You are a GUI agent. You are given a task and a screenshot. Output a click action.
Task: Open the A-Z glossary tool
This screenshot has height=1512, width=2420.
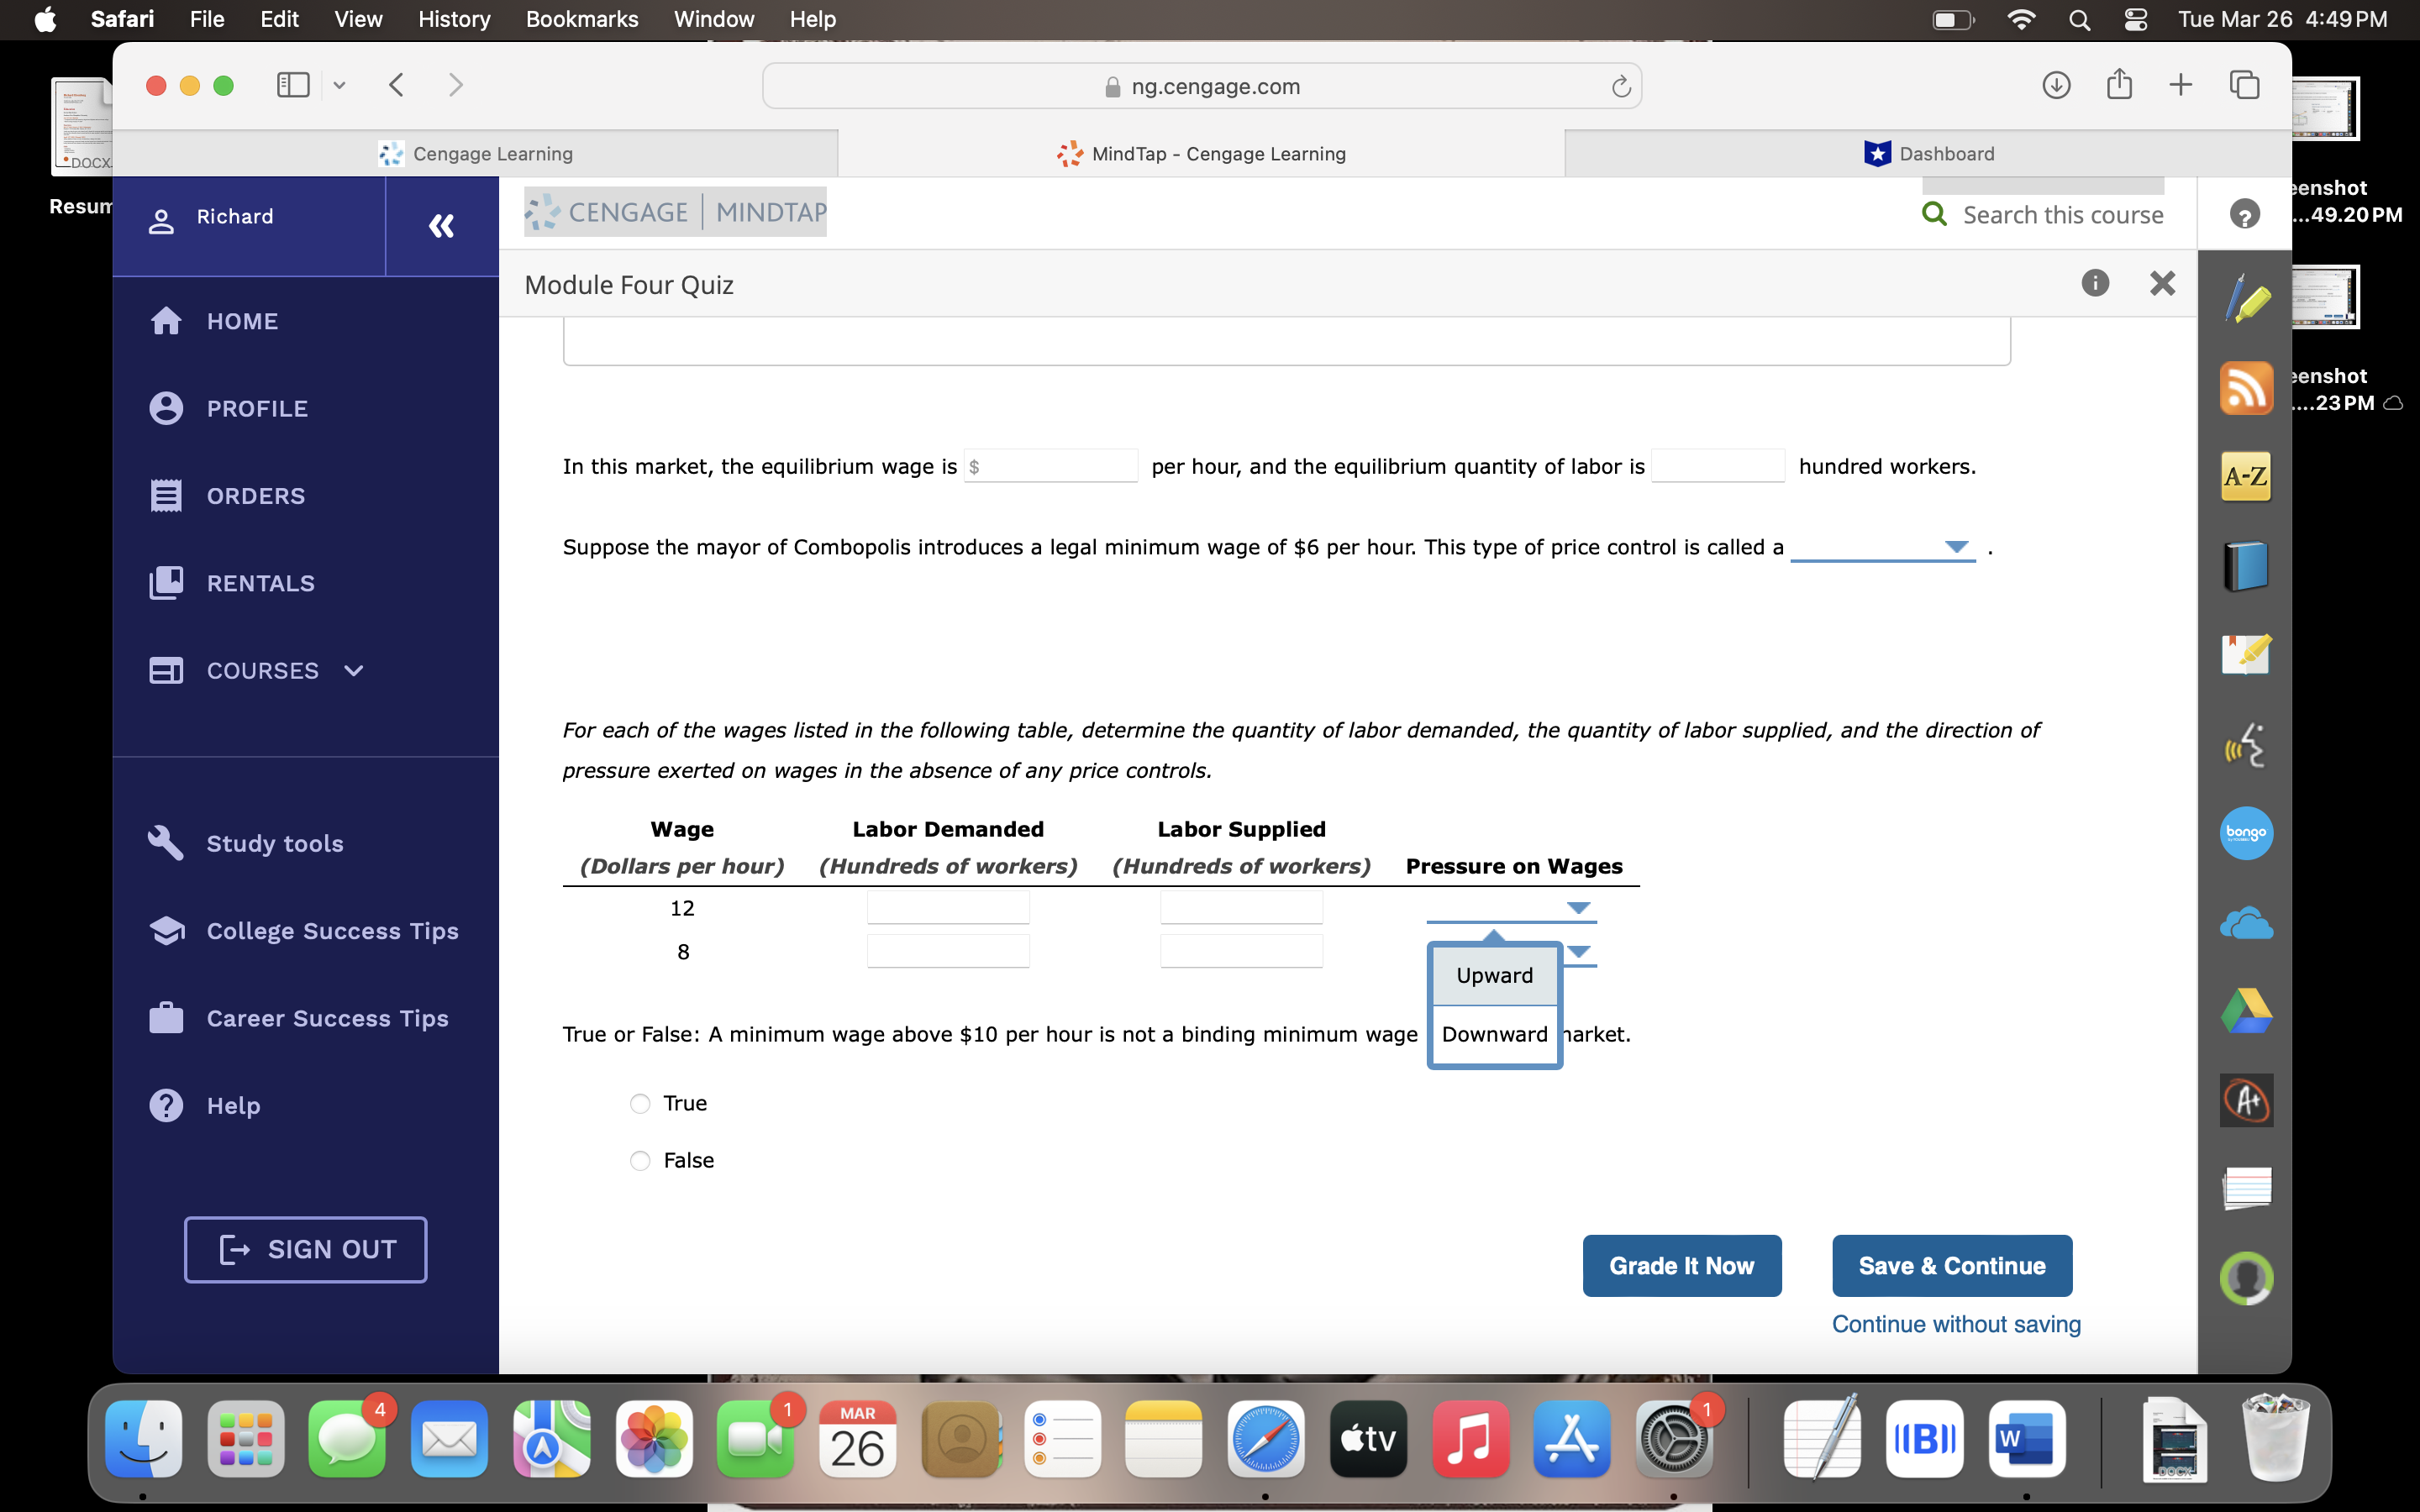[2246, 477]
